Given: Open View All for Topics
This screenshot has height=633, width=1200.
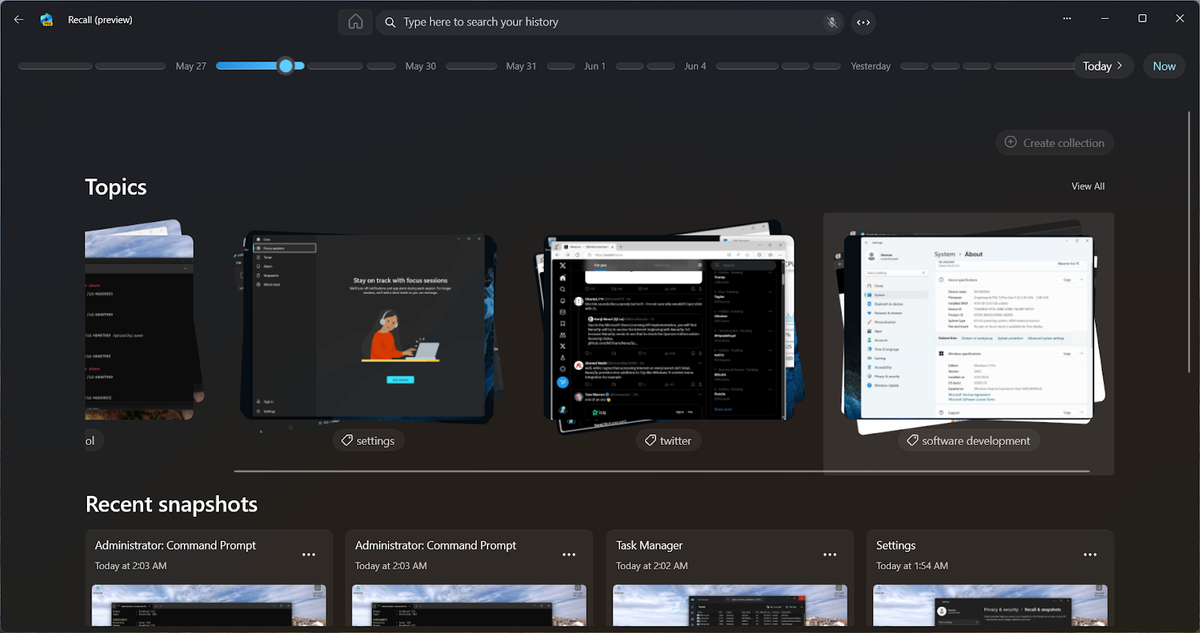Looking at the screenshot, I should (x=1087, y=186).
